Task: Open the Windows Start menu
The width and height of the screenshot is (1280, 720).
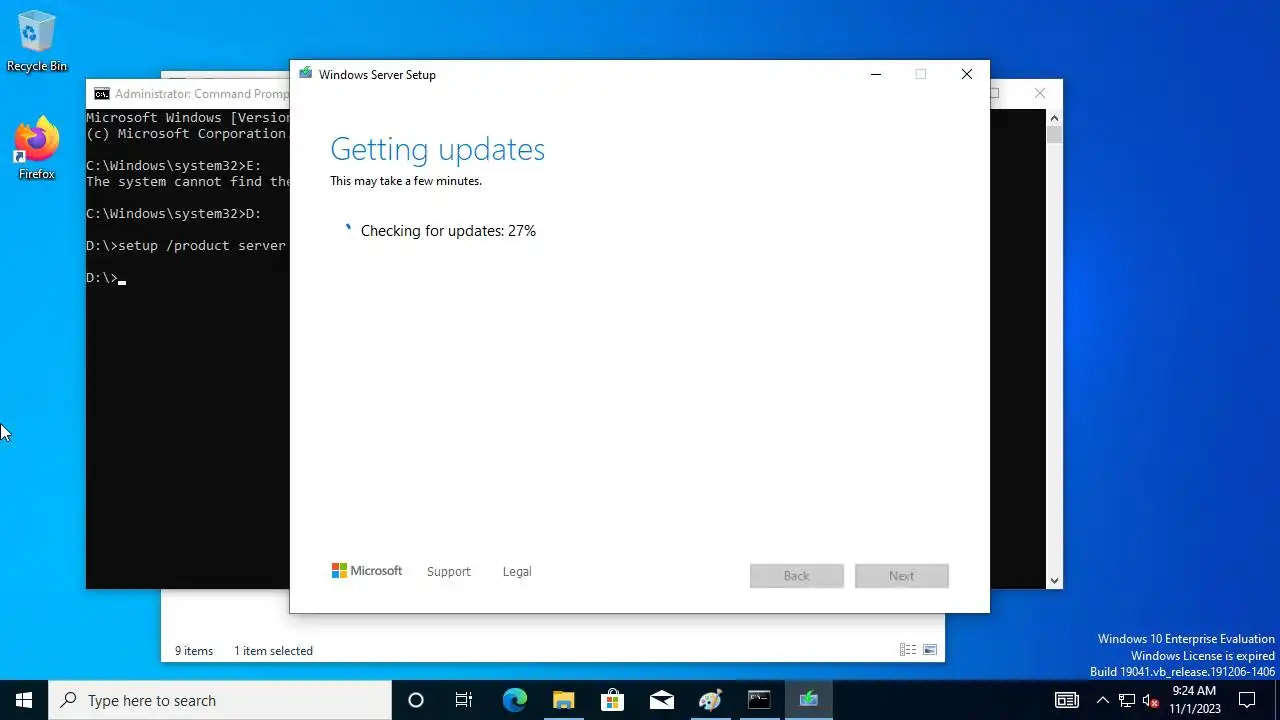Action: click(x=24, y=700)
